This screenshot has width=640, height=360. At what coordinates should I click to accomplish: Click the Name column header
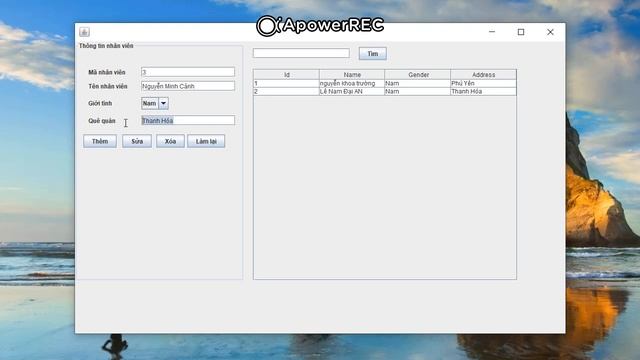click(352, 75)
